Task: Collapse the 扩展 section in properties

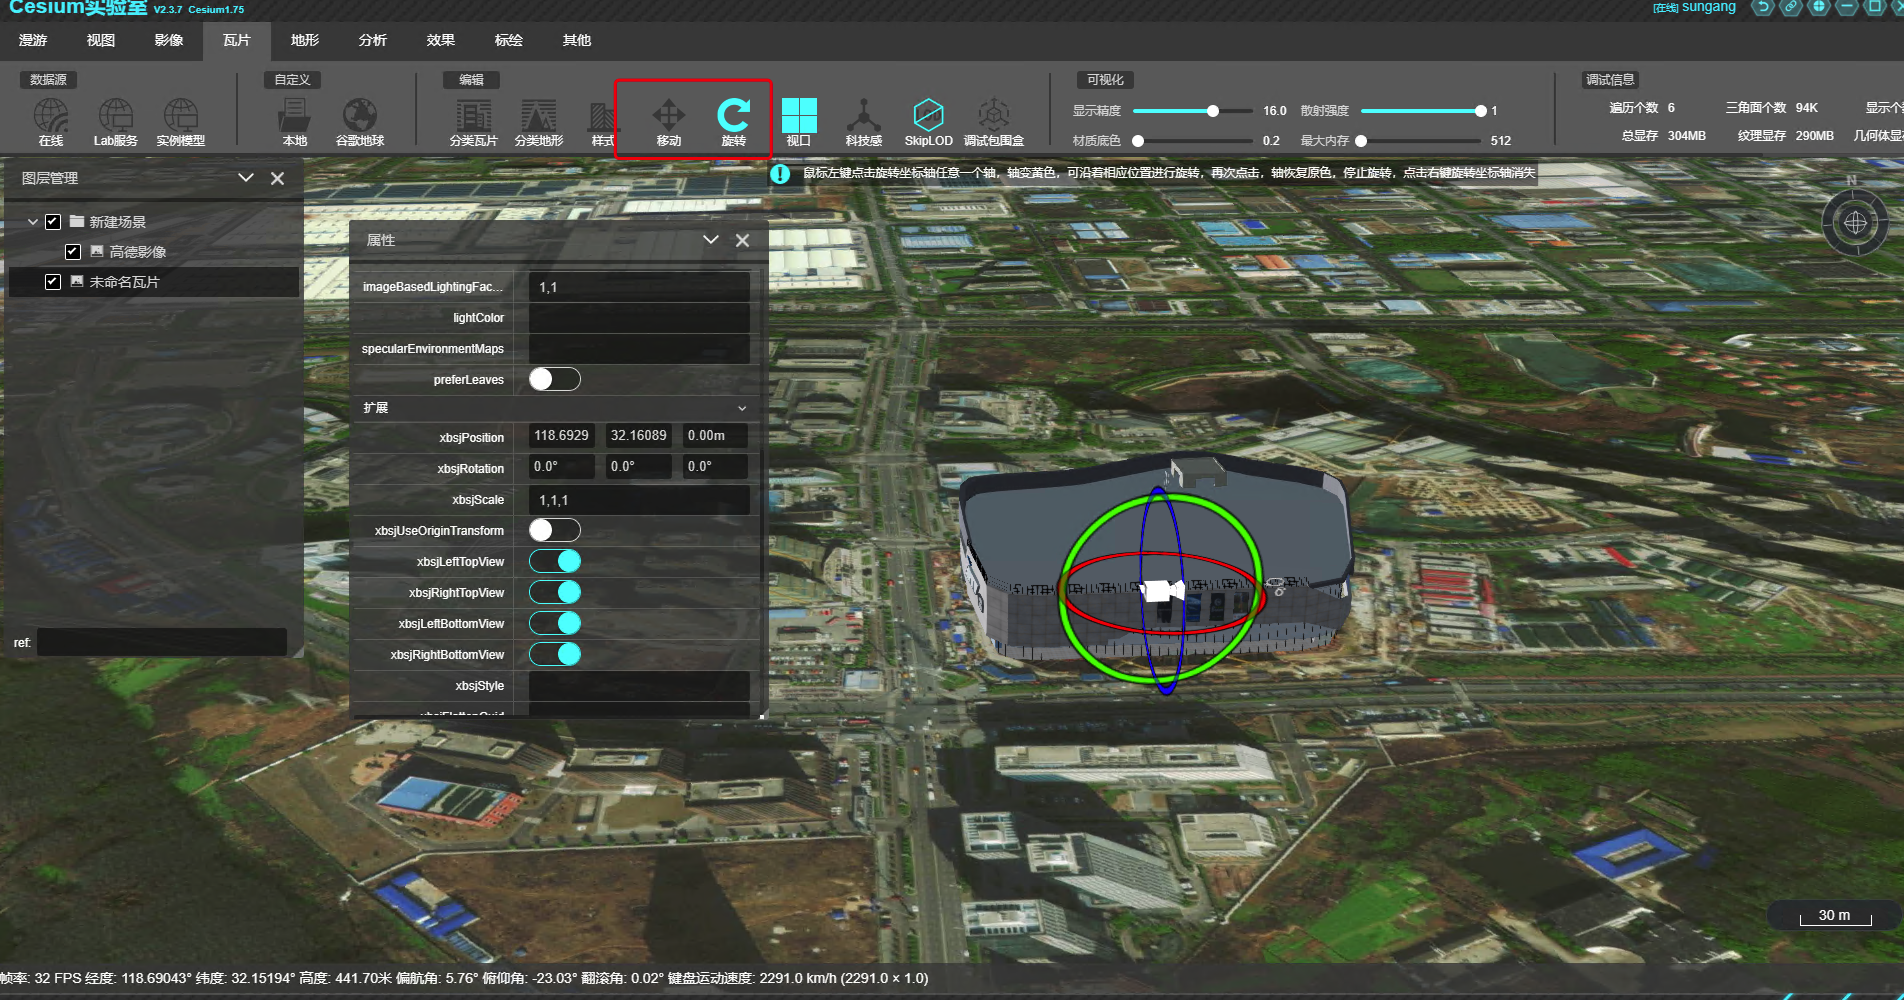Action: pyautogui.click(x=741, y=408)
